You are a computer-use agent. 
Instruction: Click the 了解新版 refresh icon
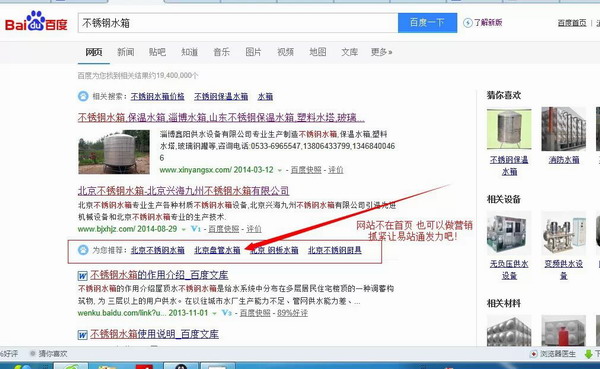(468, 23)
